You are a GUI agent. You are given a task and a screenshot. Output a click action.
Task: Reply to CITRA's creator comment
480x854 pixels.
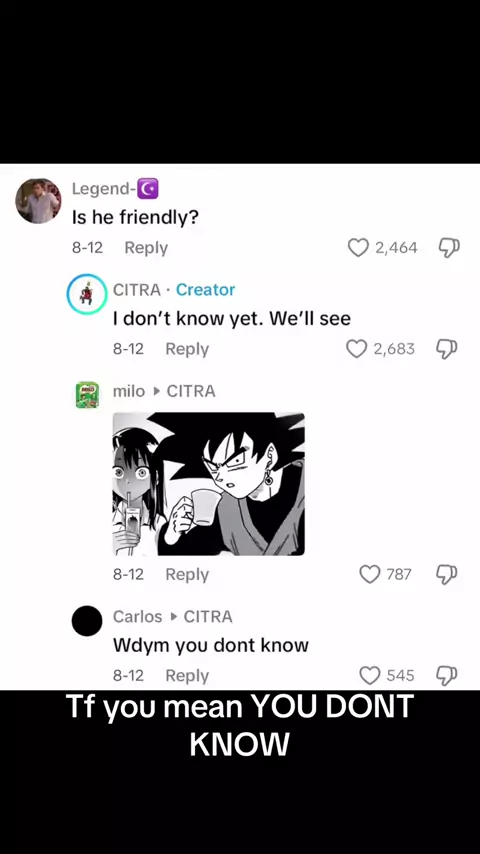point(187,349)
